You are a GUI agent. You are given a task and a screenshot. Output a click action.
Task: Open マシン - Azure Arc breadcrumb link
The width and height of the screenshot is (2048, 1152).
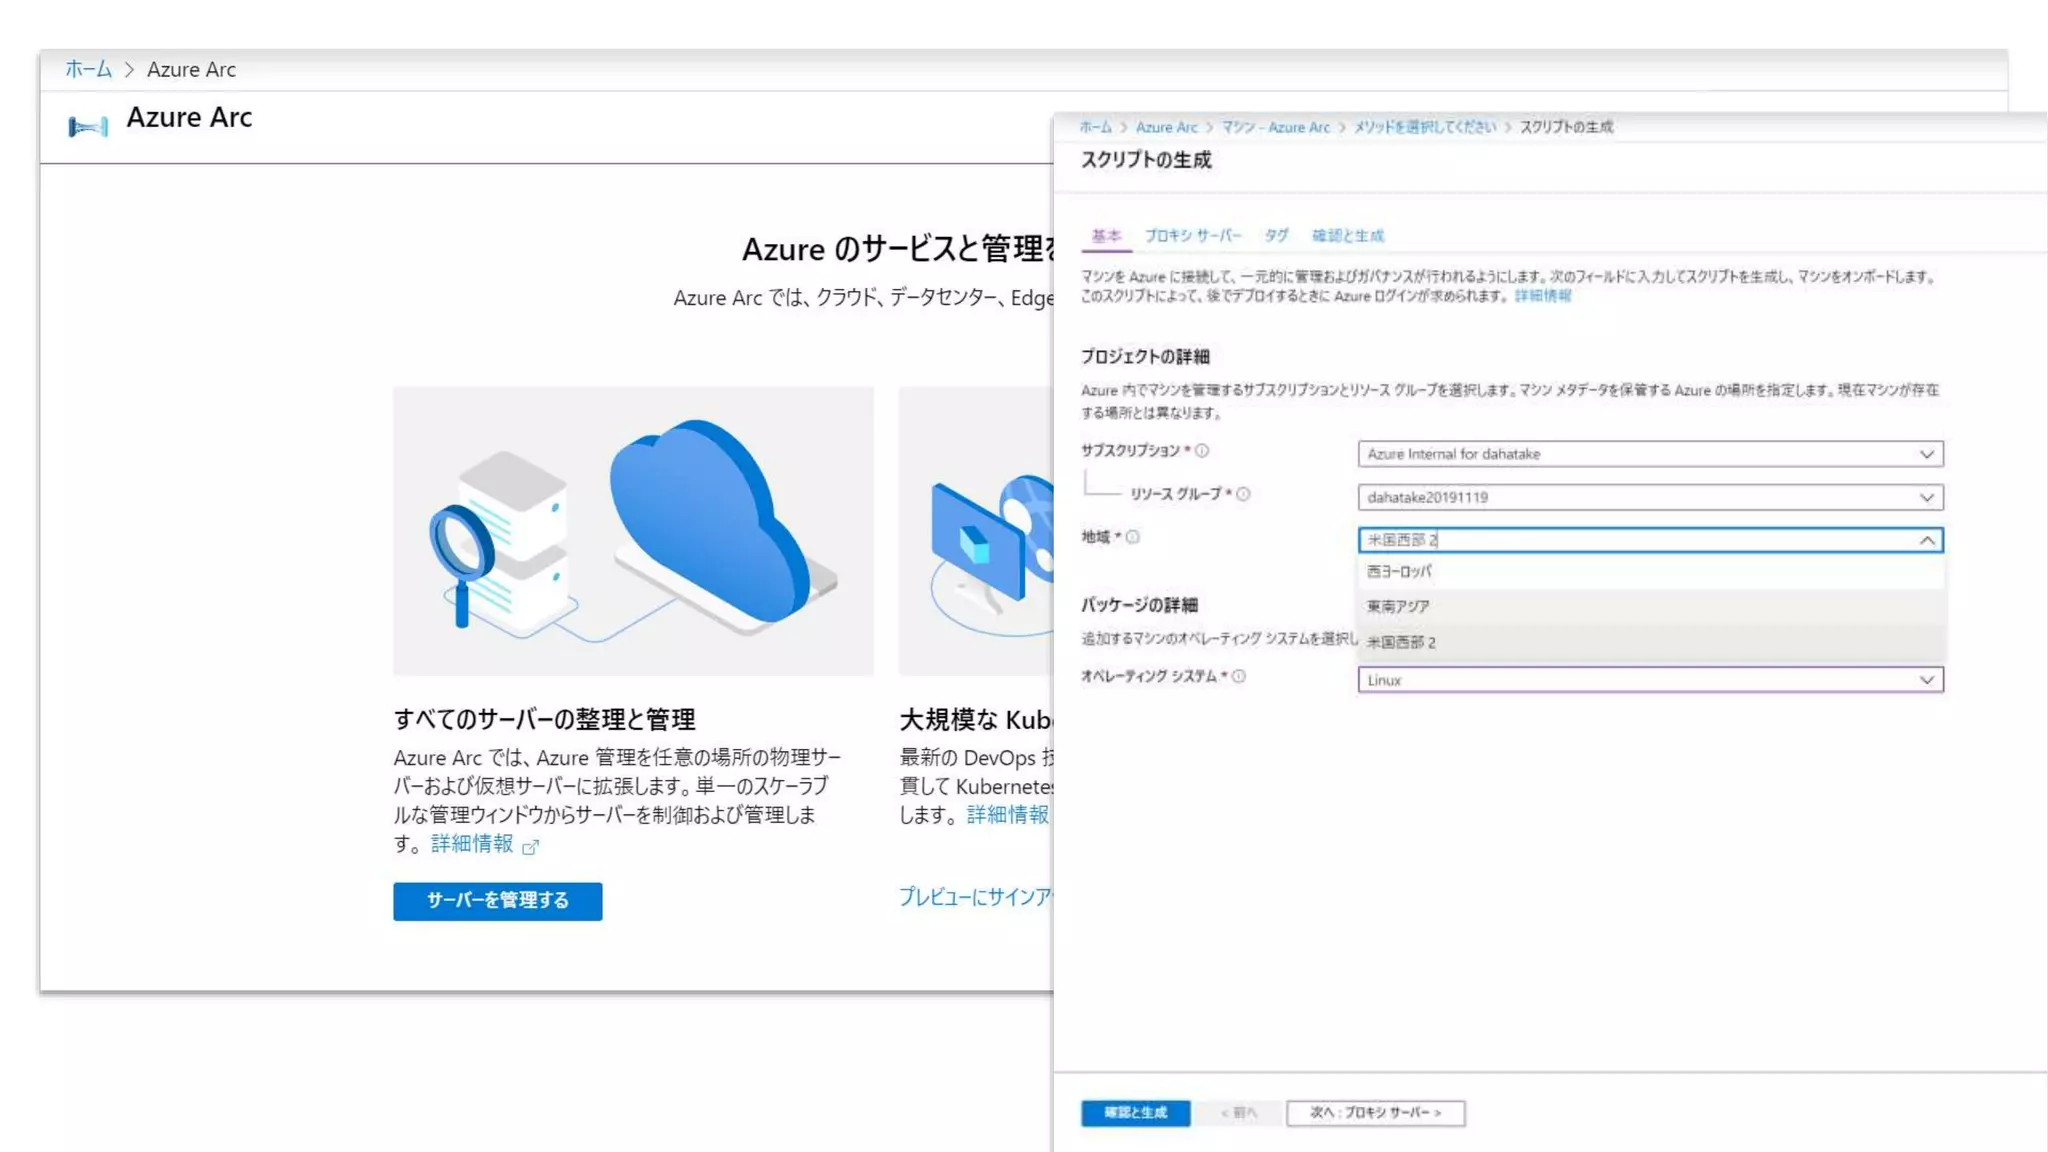(x=1275, y=127)
